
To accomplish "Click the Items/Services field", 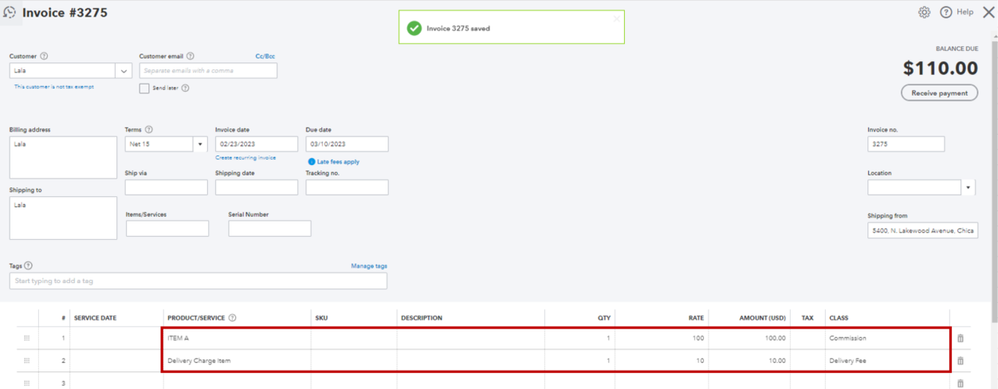I will pyautogui.click(x=167, y=229).
